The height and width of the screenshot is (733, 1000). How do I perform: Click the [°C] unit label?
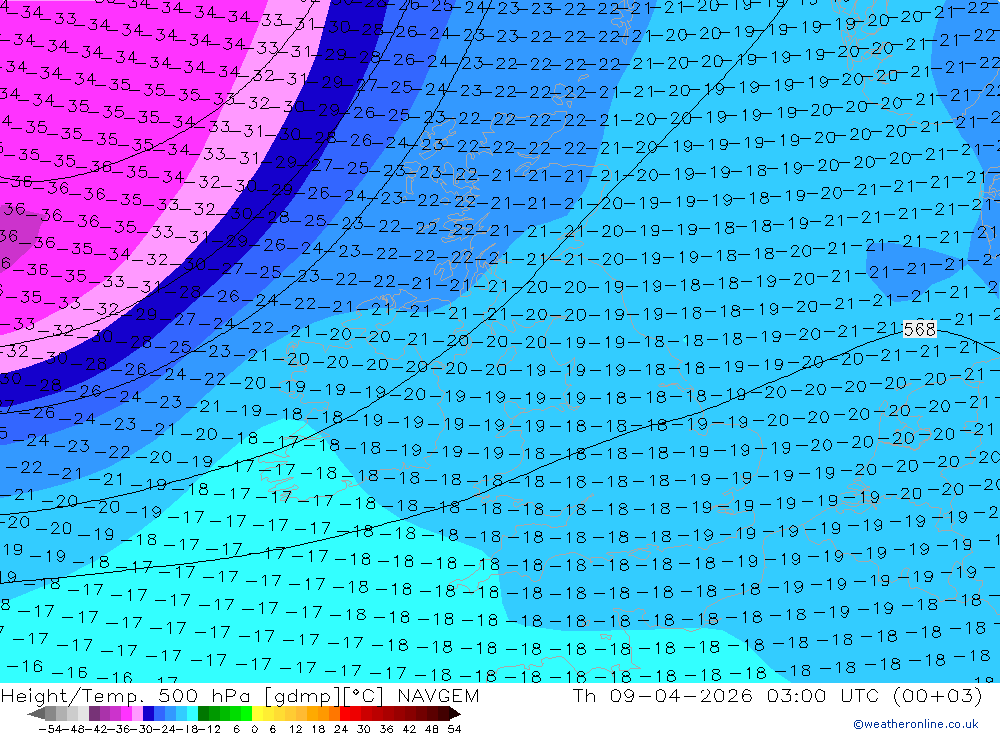coord(364,695)
